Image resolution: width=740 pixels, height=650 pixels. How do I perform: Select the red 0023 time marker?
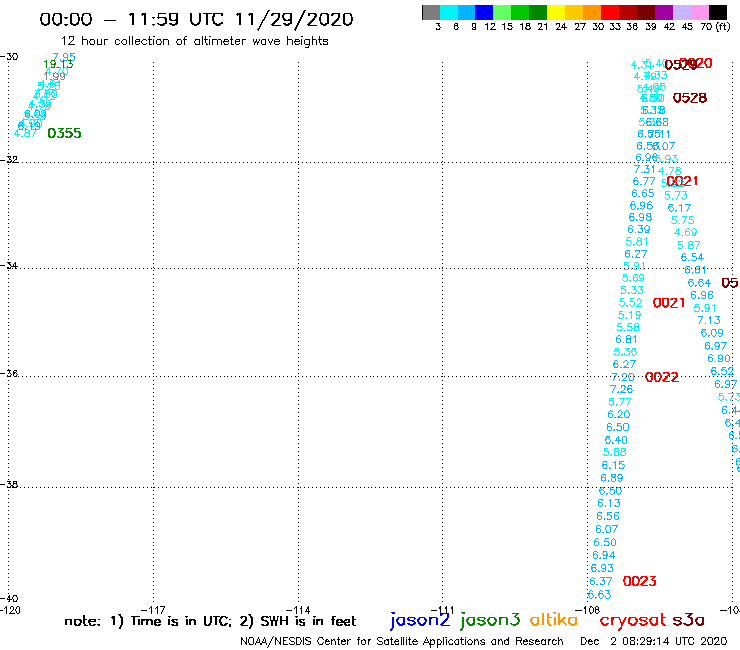[639, 581]
